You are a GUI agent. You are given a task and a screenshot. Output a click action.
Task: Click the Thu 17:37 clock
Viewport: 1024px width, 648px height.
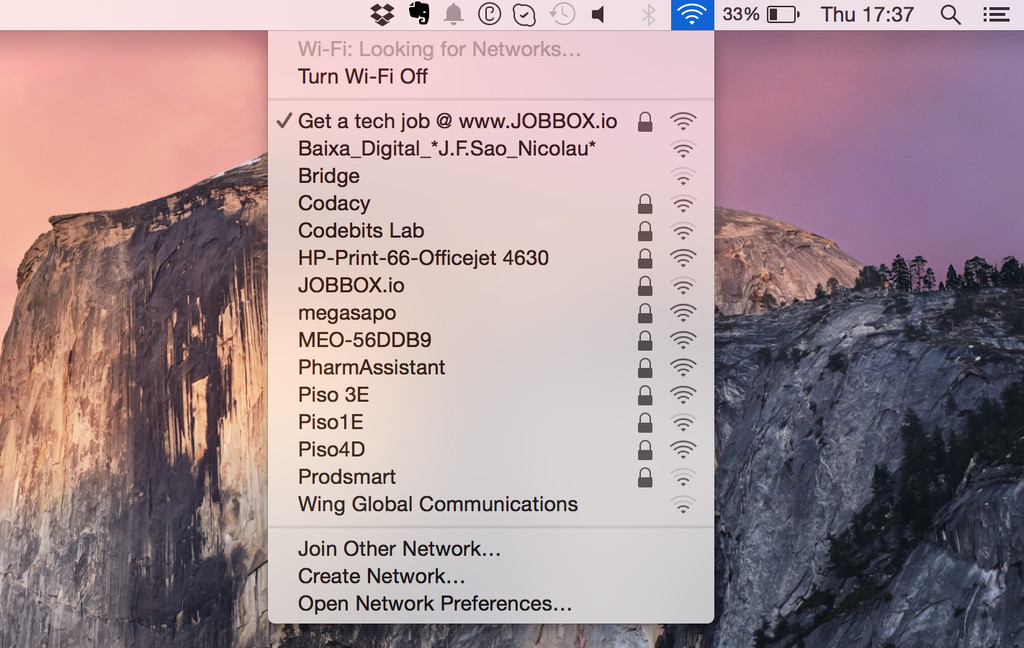[867, 14]
